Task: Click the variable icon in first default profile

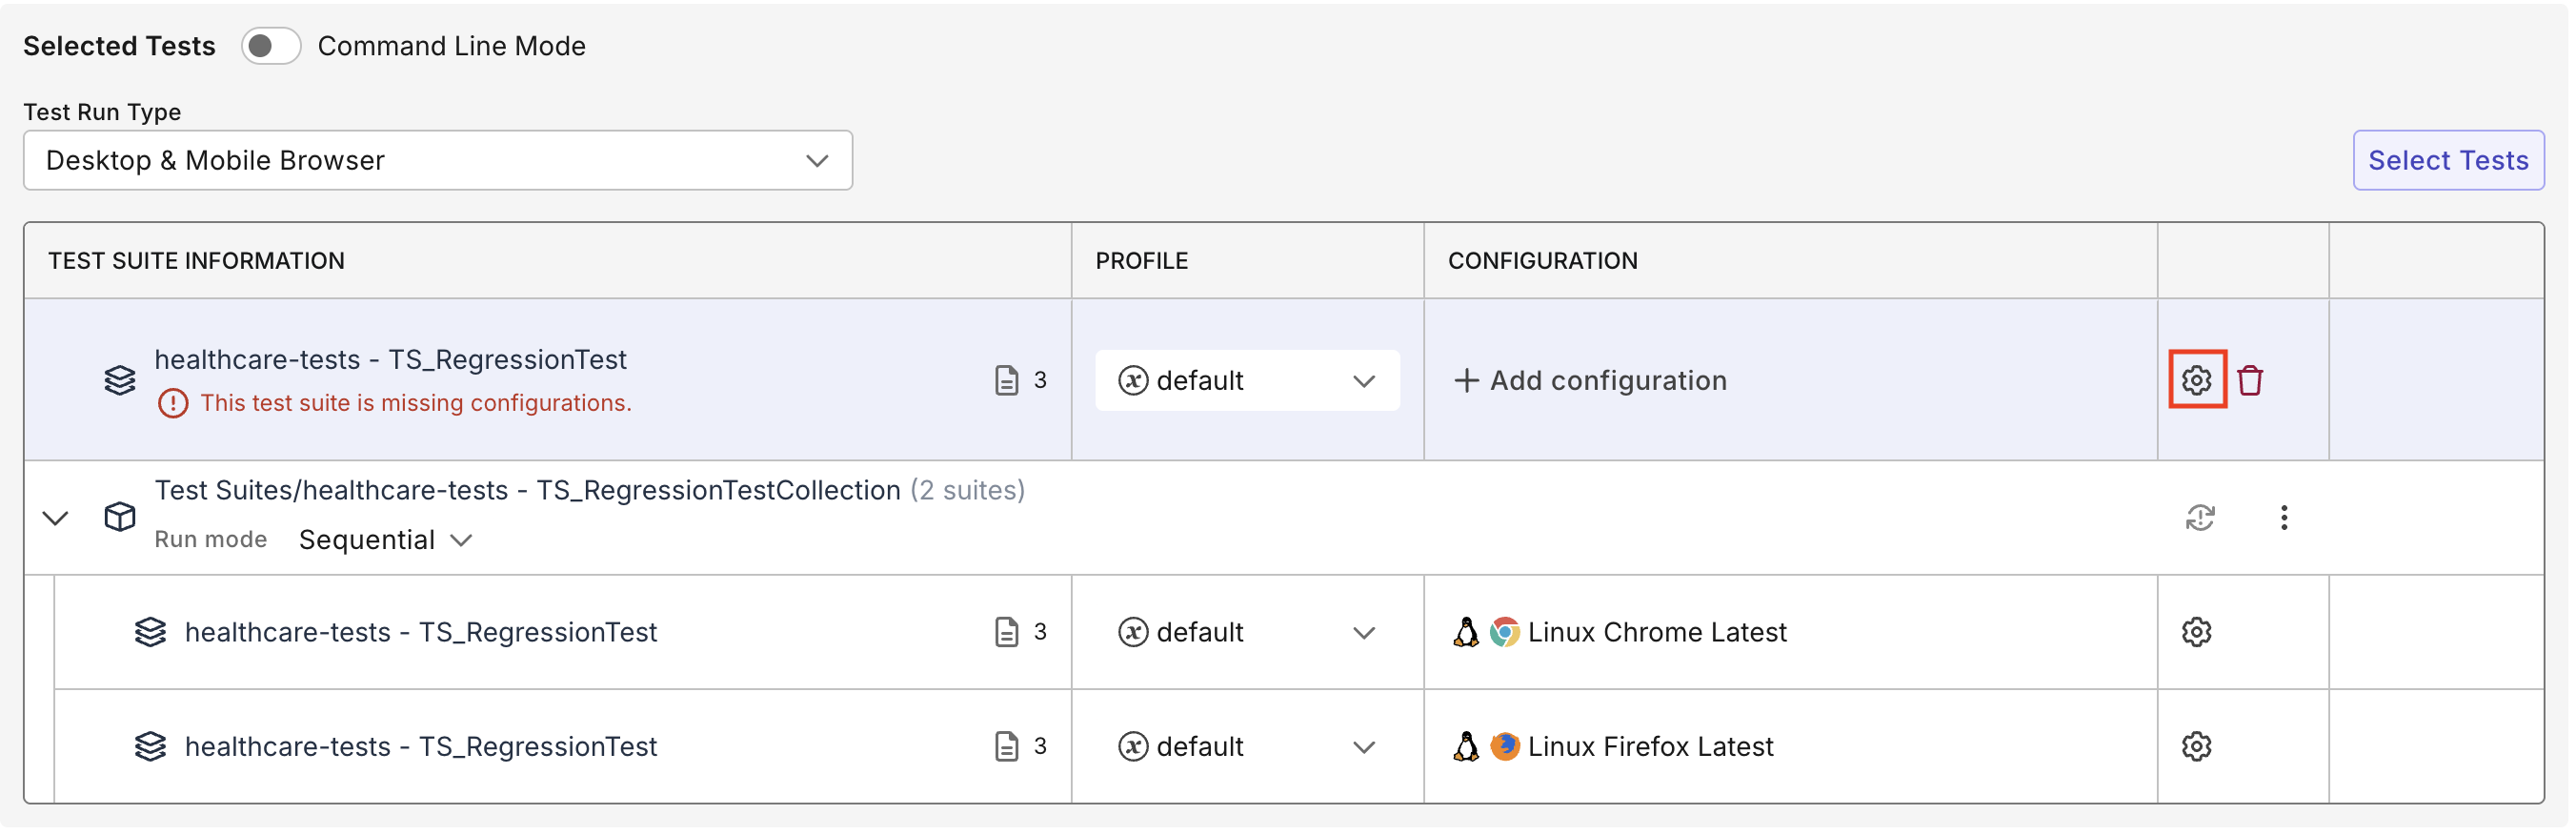Action: pos(1132,380)
